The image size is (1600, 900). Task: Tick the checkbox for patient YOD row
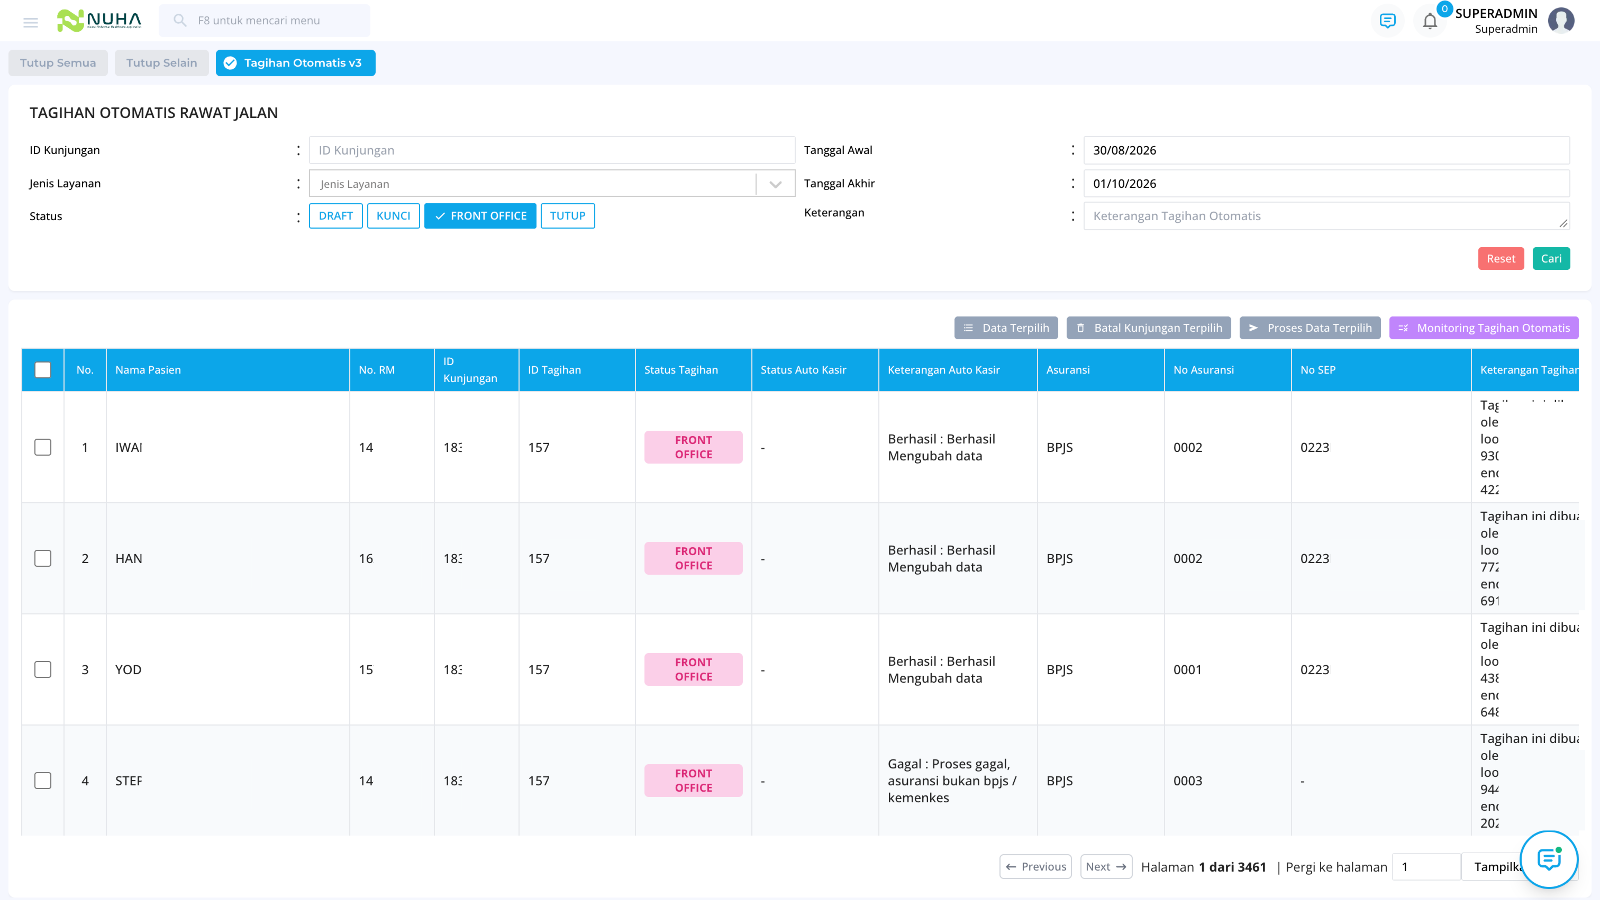click(x=43, y=669)
